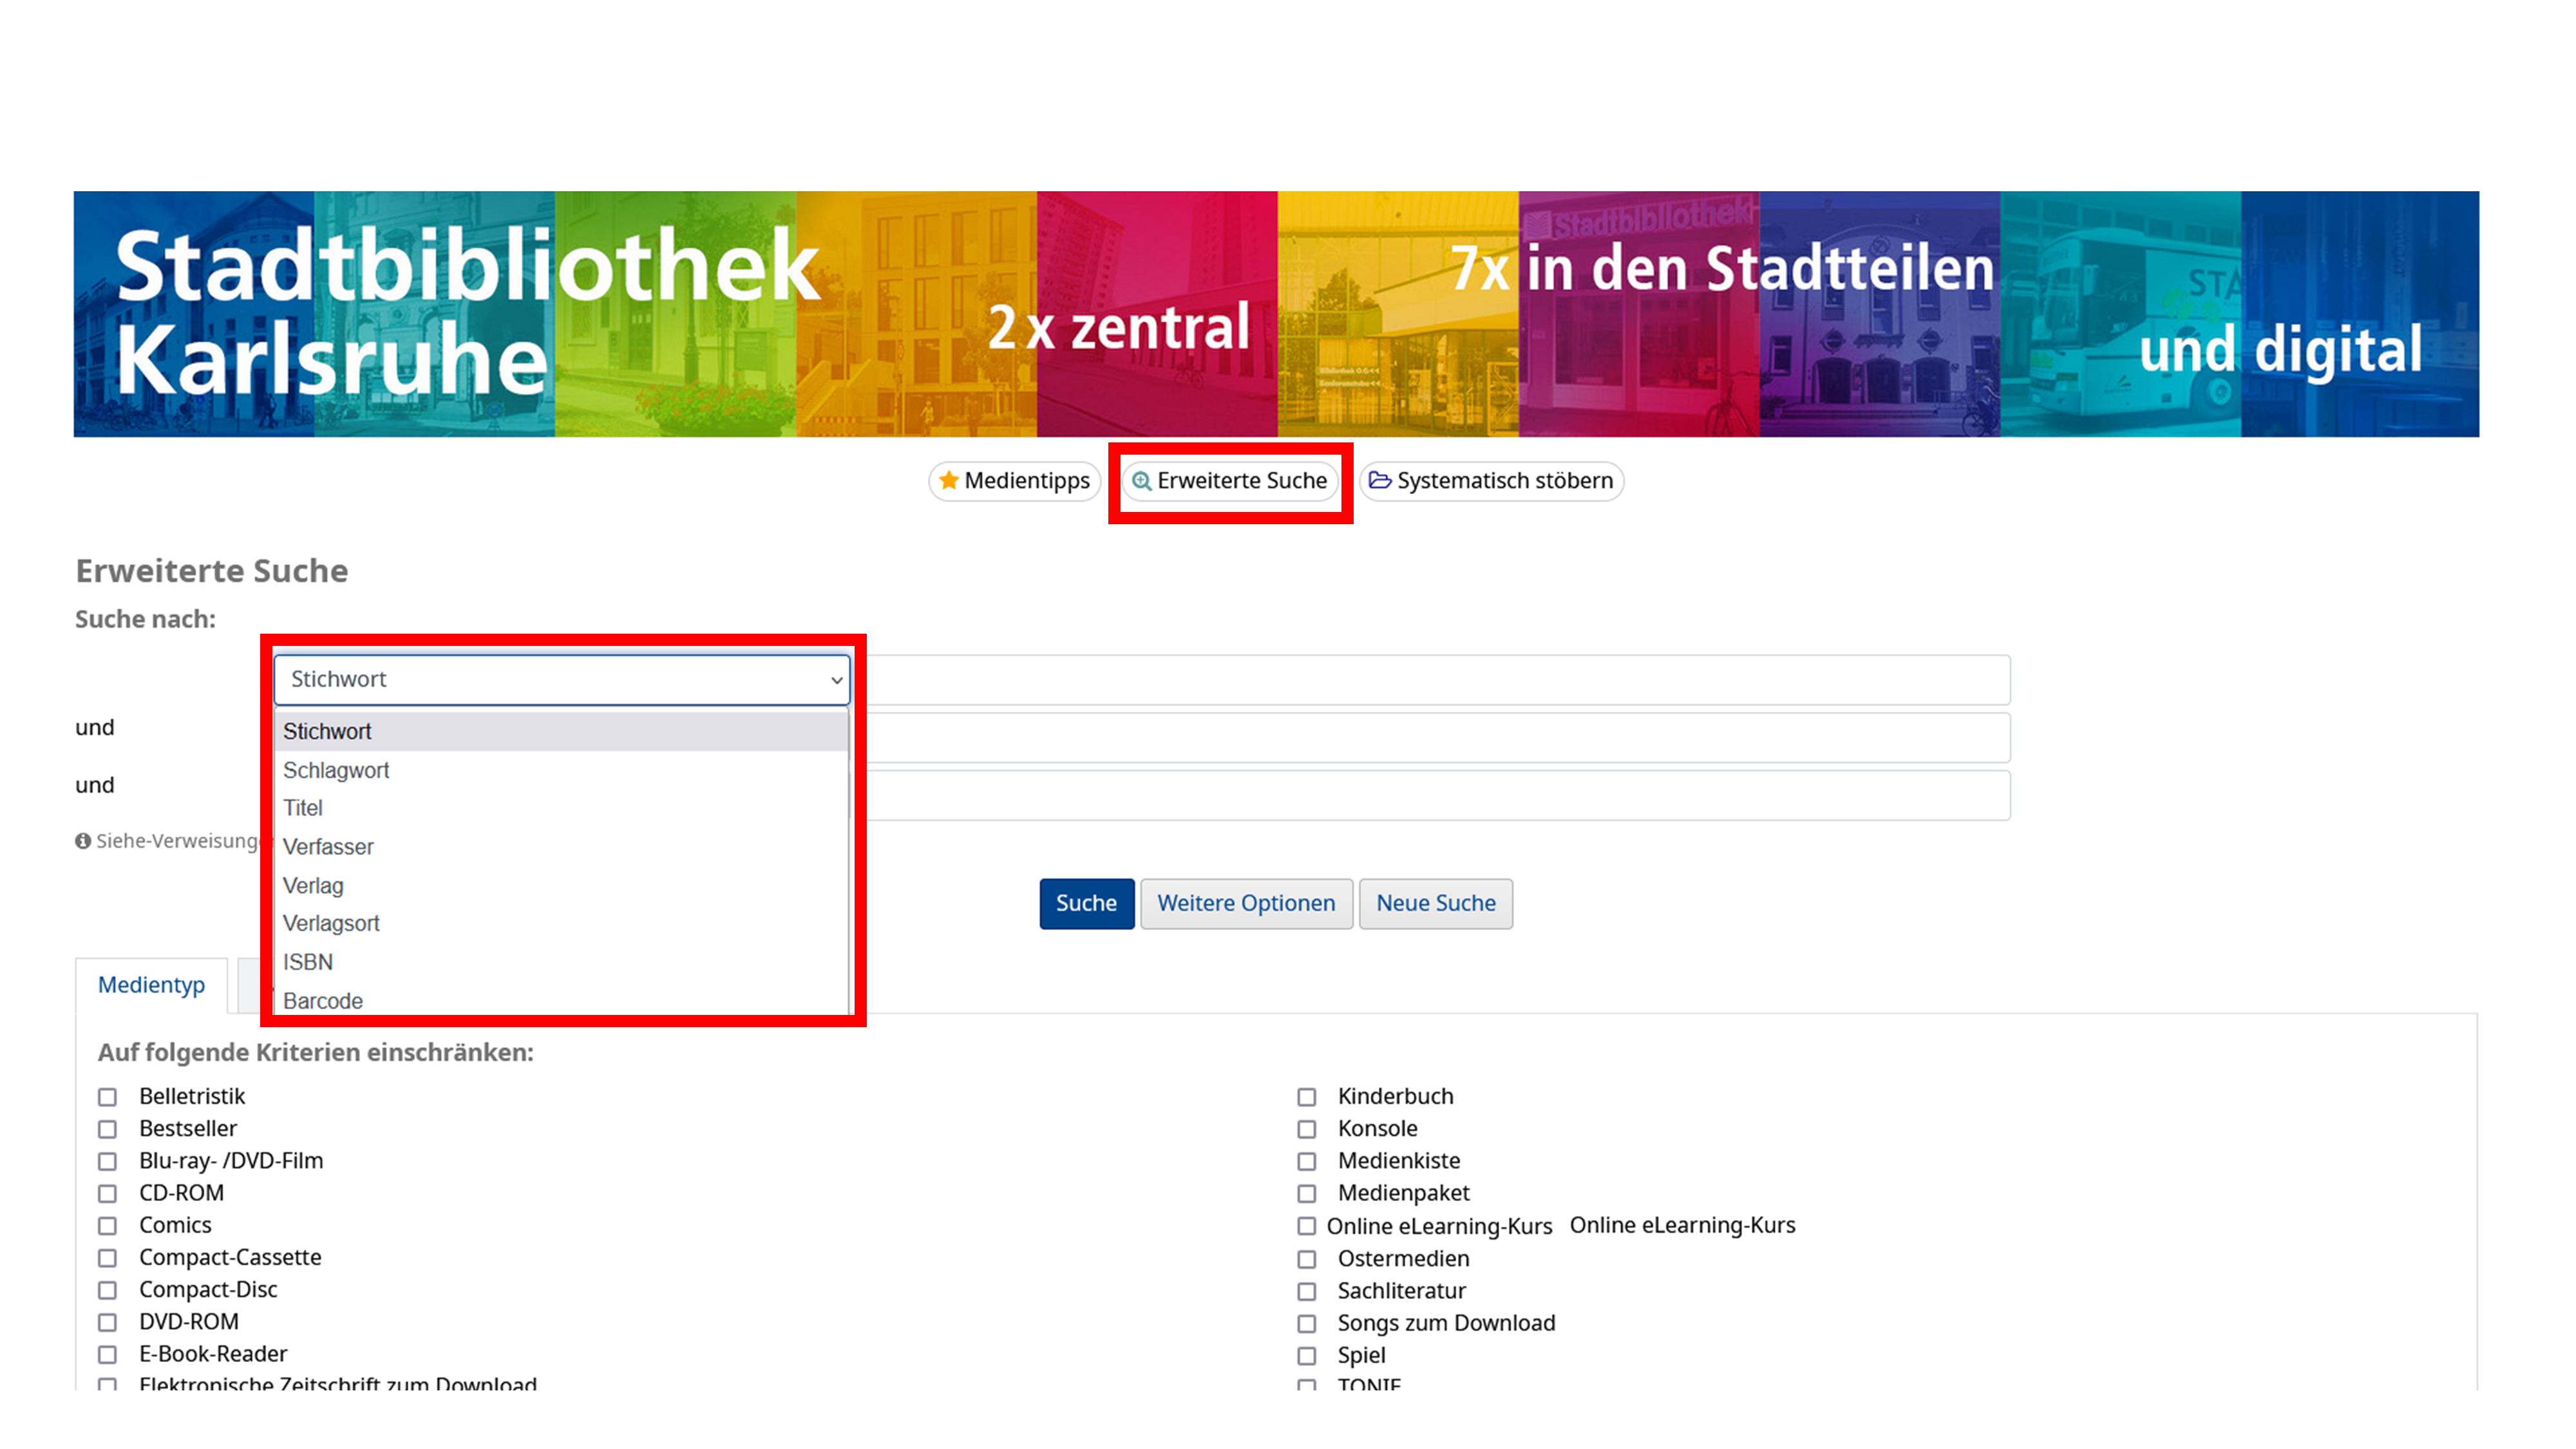Pick Verlagsort from the dropdown list
The height and width of the screenshot is (1449, 2576).
point(562,923)
